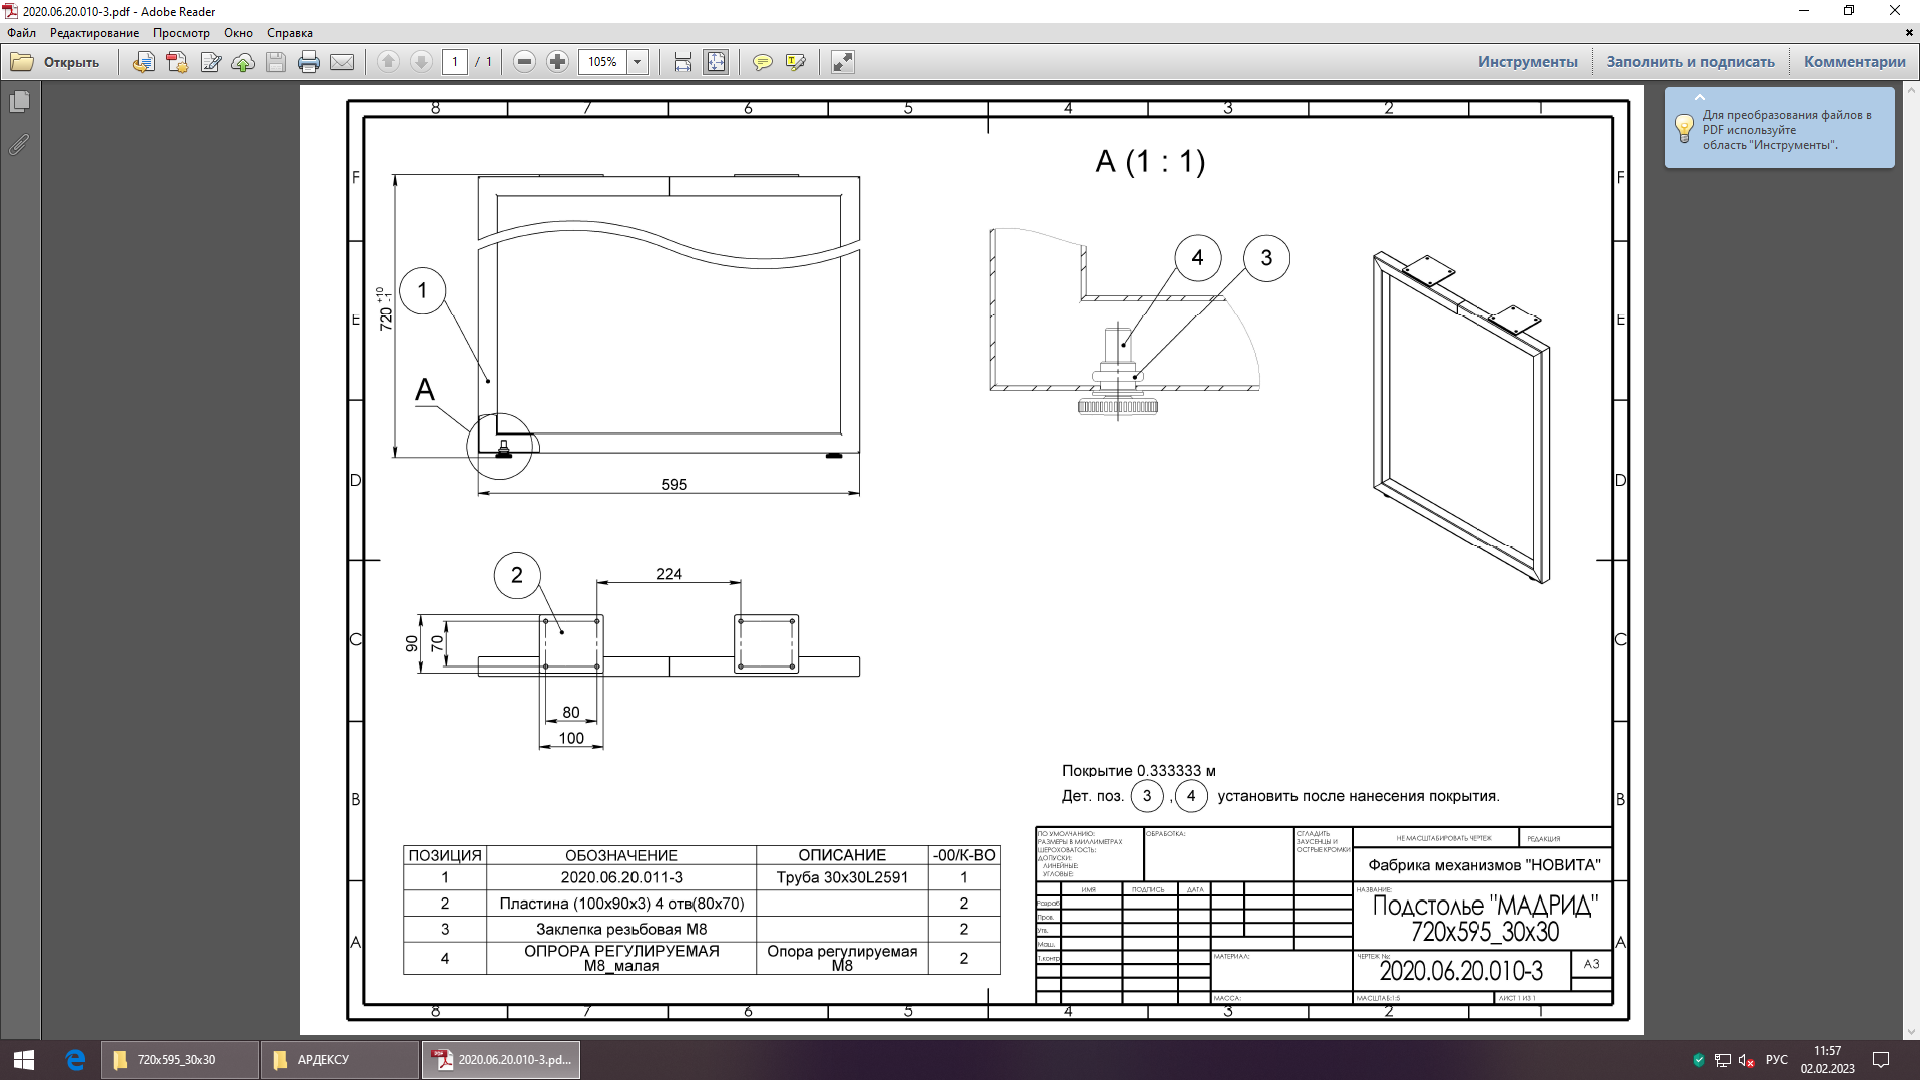Viewport: 1920px width, 1080px height.
Task: Zoom out with the minus button
Action: coord(524,62)
